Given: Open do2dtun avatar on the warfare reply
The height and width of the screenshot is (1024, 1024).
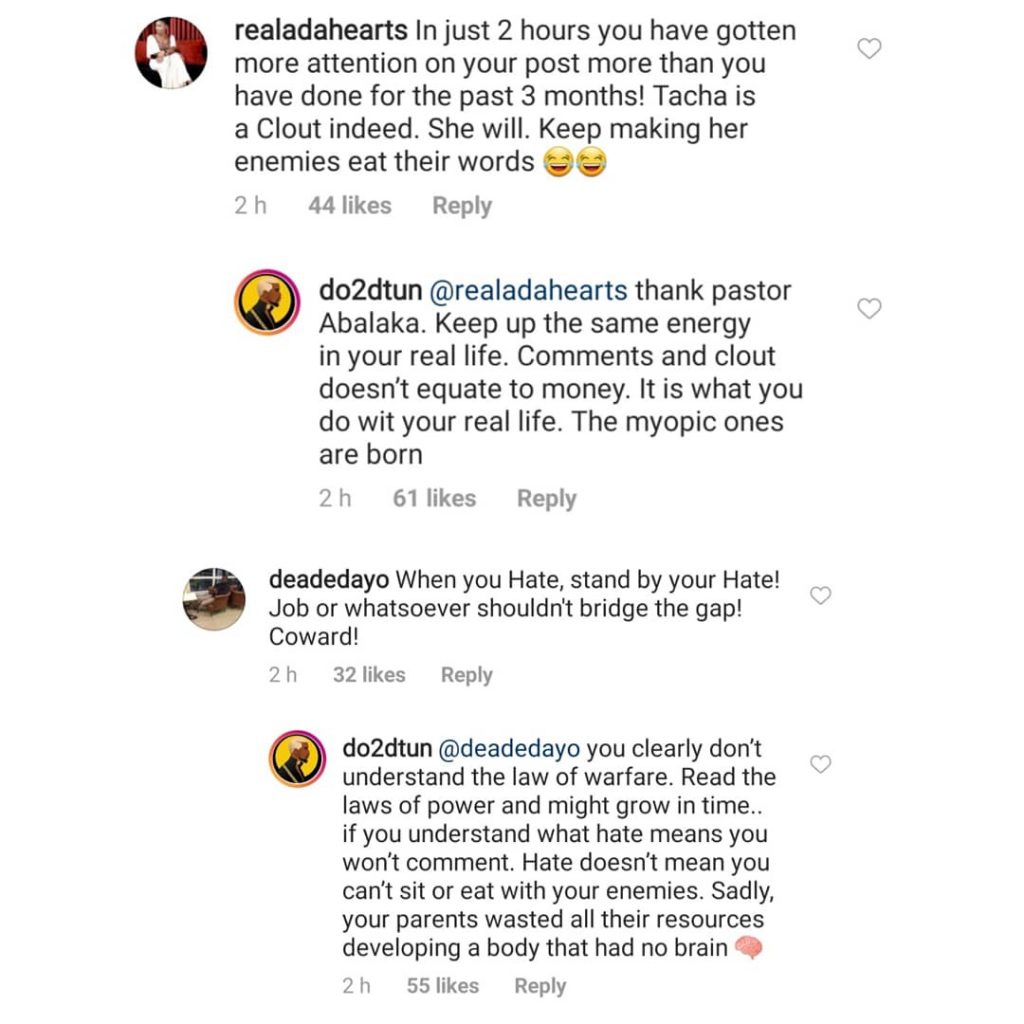Looking at the screenshot, I should pos(299,760).
